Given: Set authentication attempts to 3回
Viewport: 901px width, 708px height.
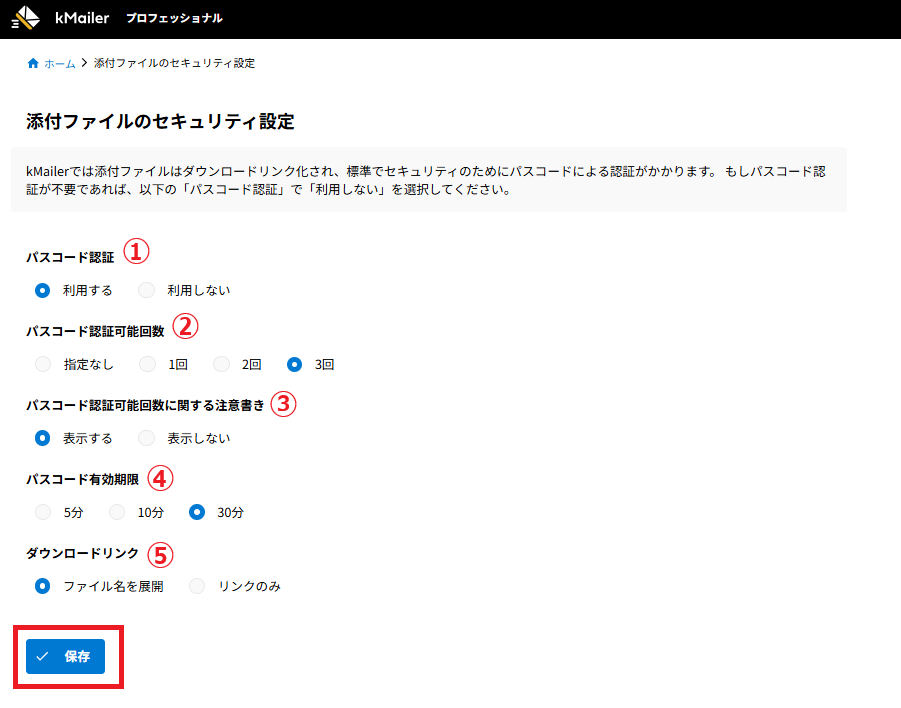Looking at the screenshot, I should (x=295, y=364).
